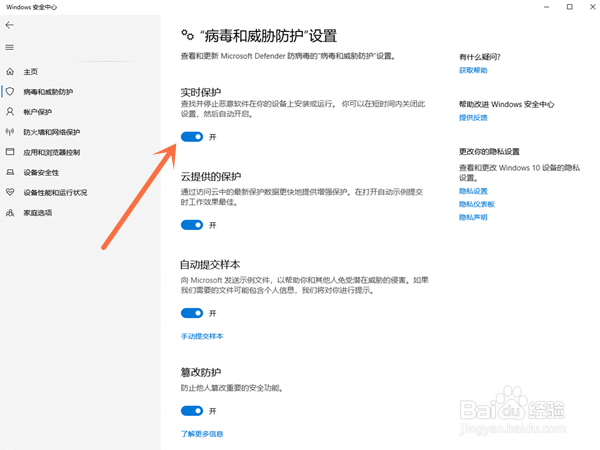This screenshot has width=600, height=450.
Task: Click the 有什么疑问? text
Action: coord(479,57)
